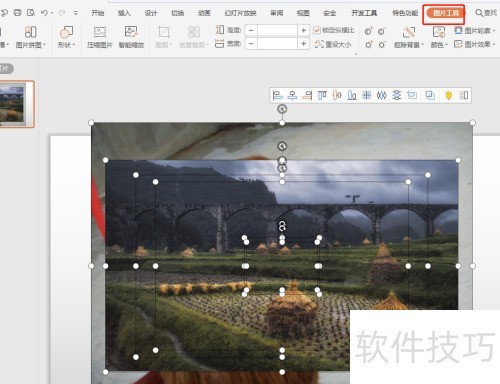
Task: Switch to the 安全 tab
Action: (330, 13)
